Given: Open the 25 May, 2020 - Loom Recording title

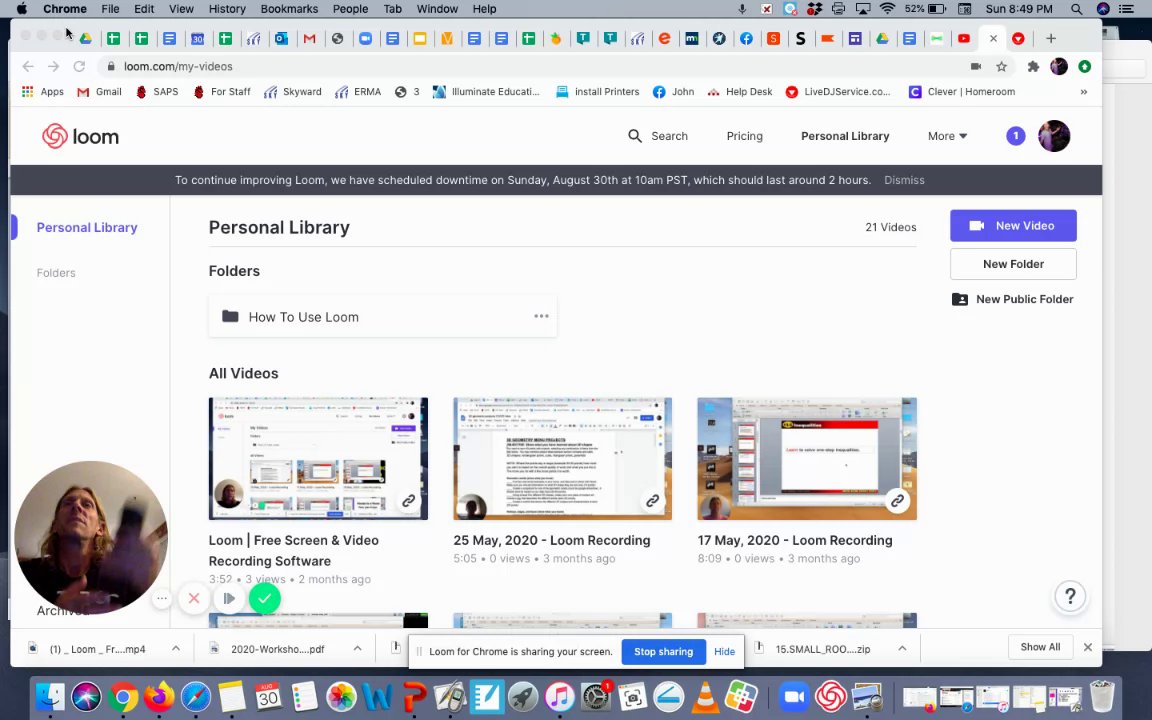Looking at the screenshot, I should click(552, 540).
